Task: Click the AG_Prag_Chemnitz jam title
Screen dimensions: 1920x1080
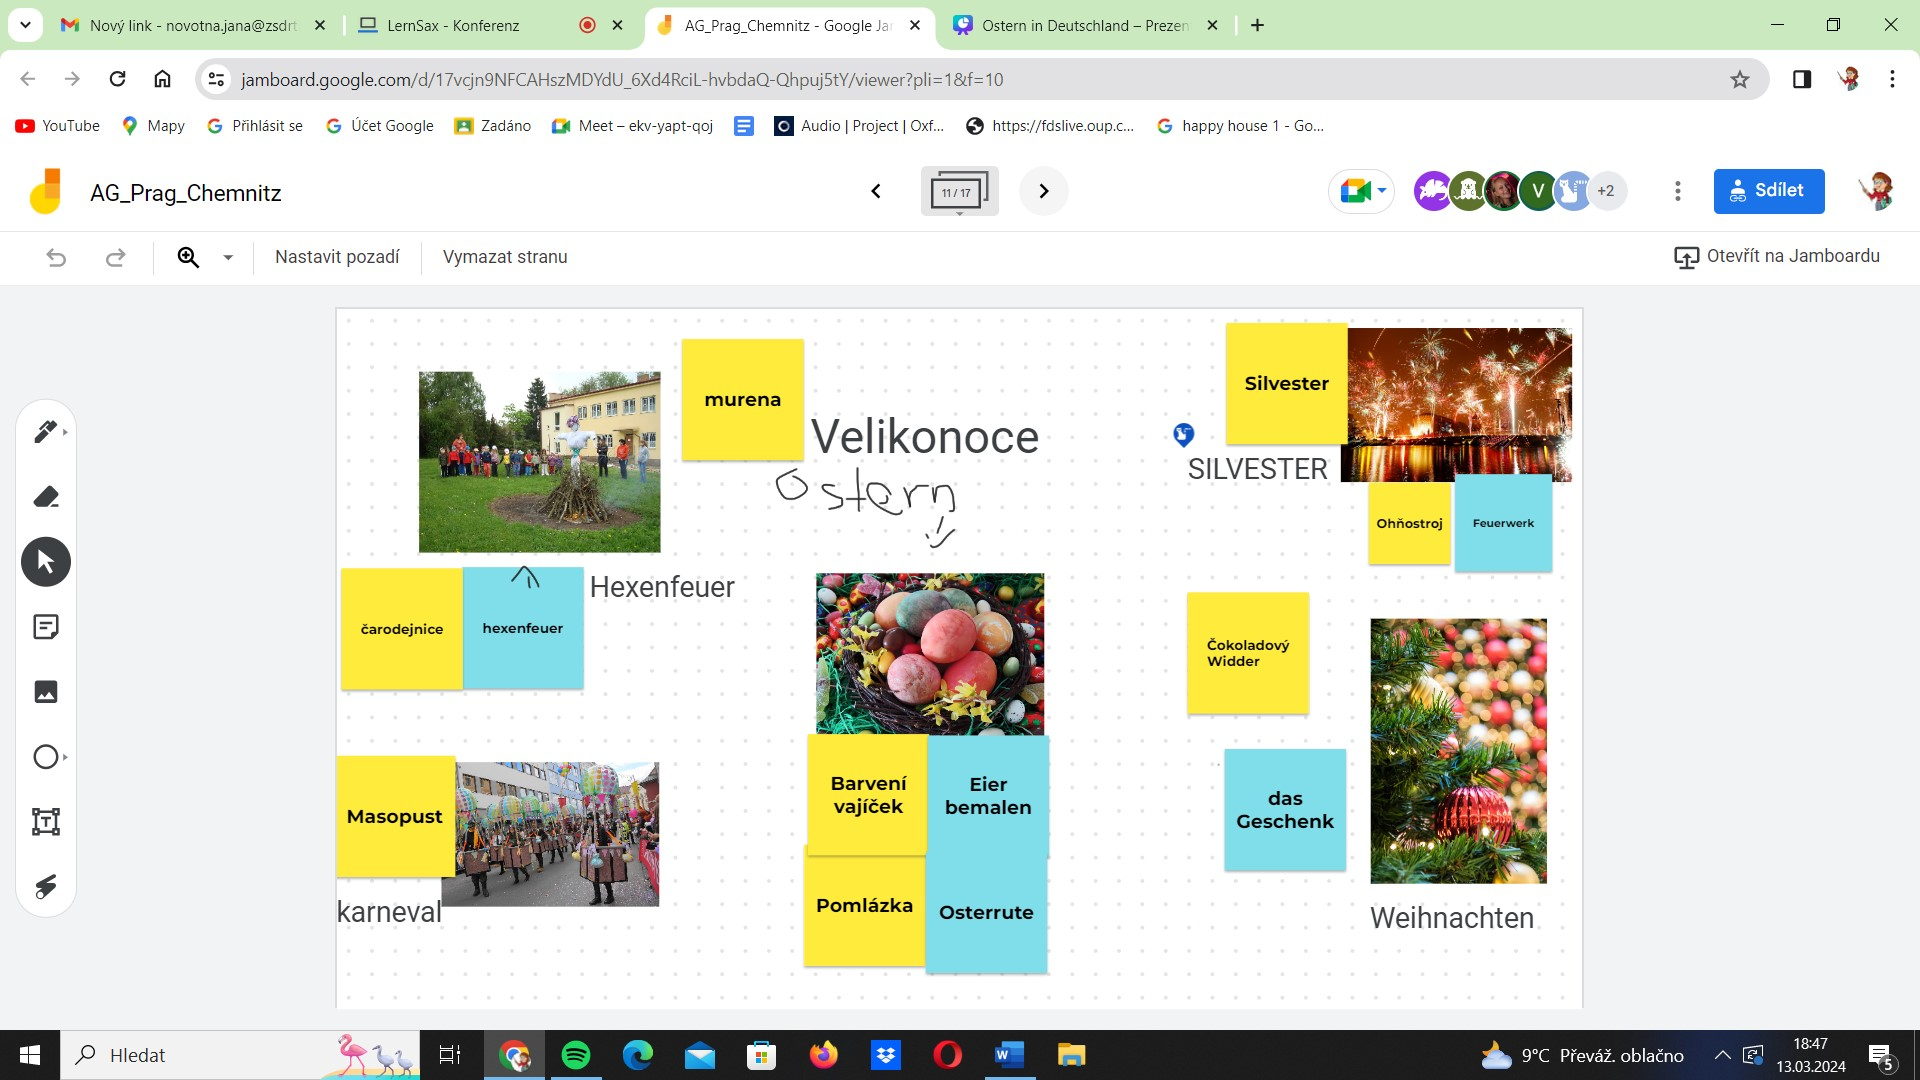Action: pyautogui.click(x=186, y=193)
